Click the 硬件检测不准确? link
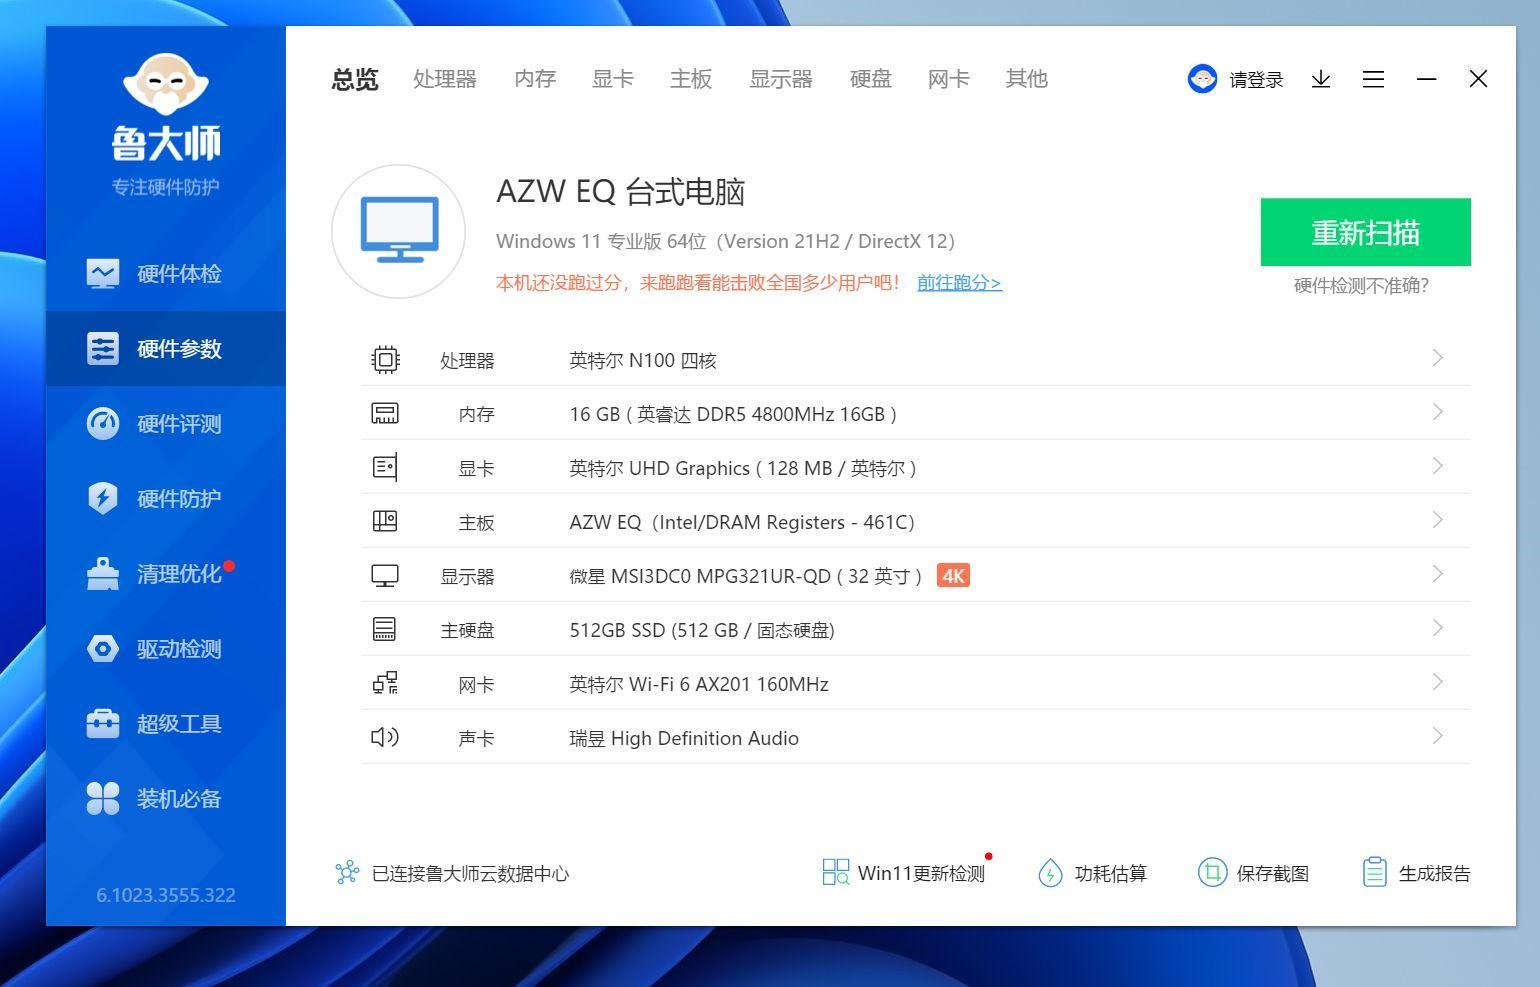The width and height of the screenshot is (1540, 987). click(x=1361, y=286)
